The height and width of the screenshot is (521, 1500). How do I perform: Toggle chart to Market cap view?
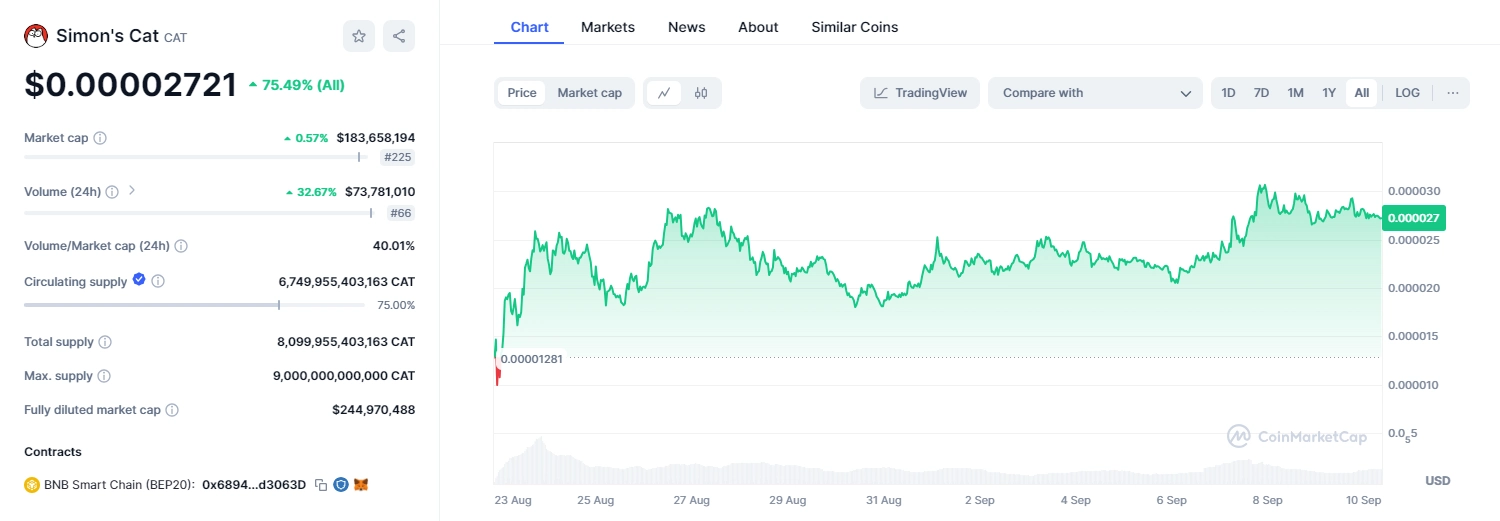click(x=589, y=93)
